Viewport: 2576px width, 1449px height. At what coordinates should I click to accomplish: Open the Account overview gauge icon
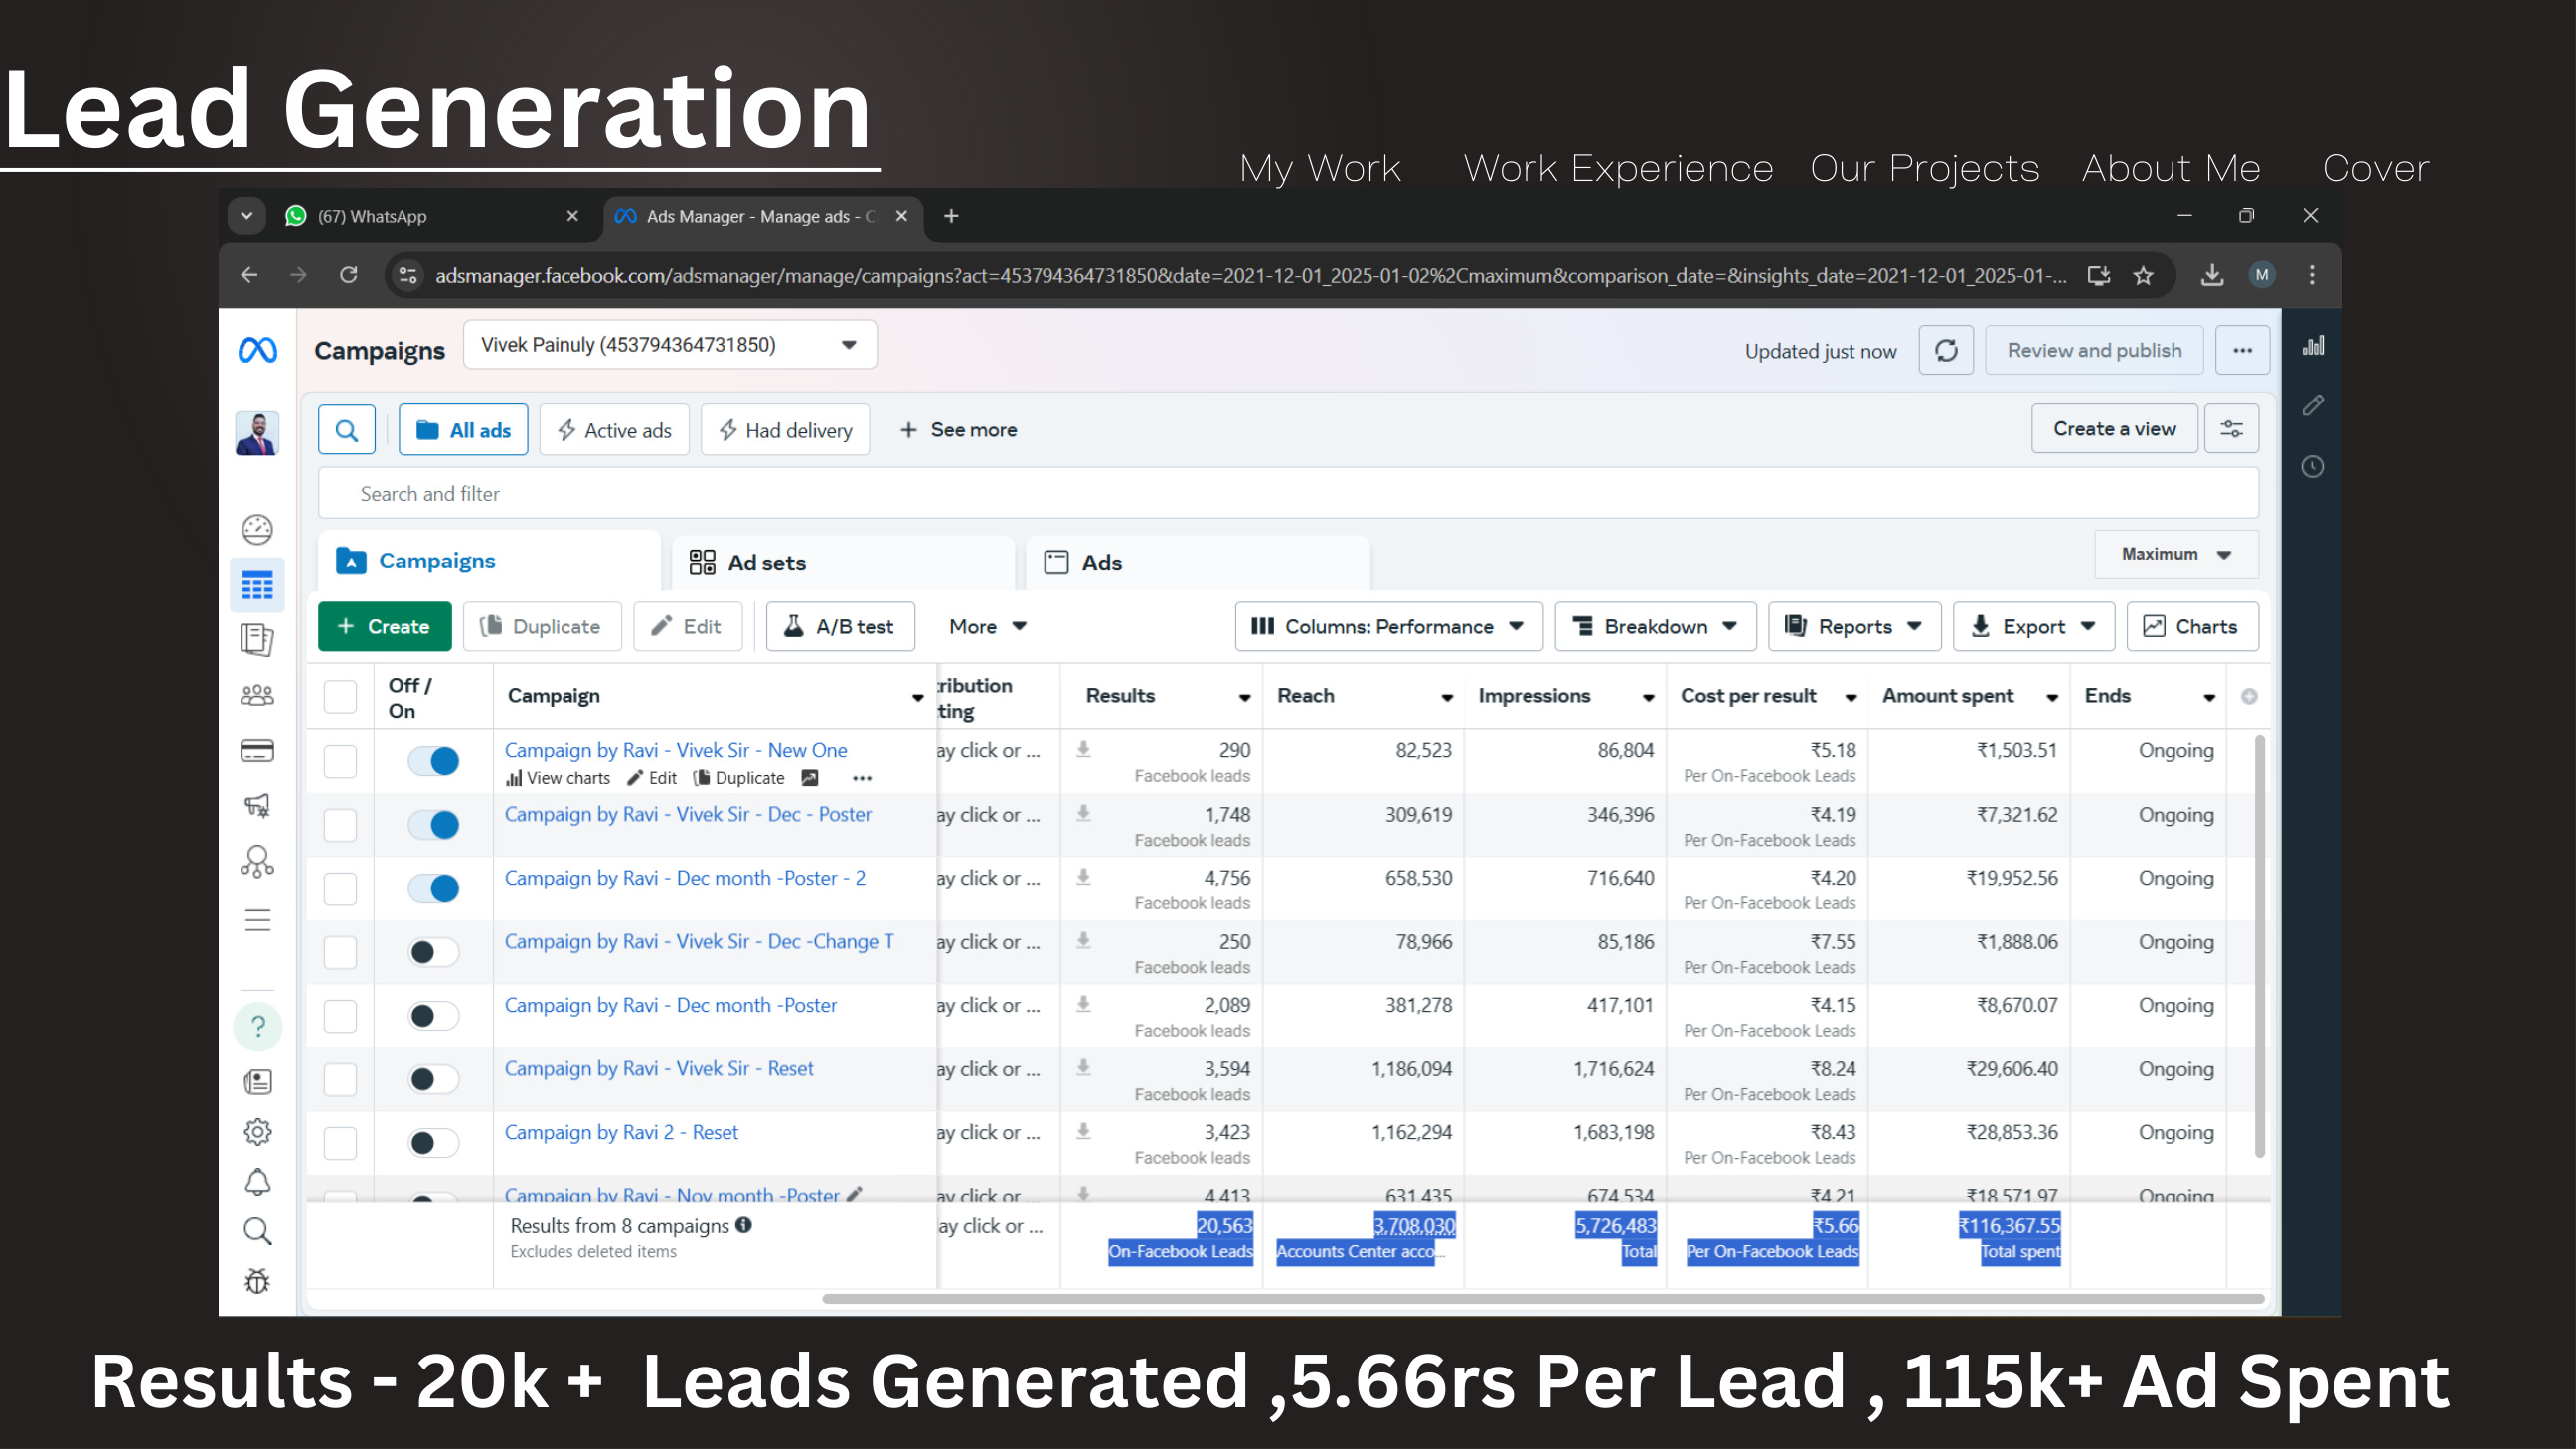point(257,529)
